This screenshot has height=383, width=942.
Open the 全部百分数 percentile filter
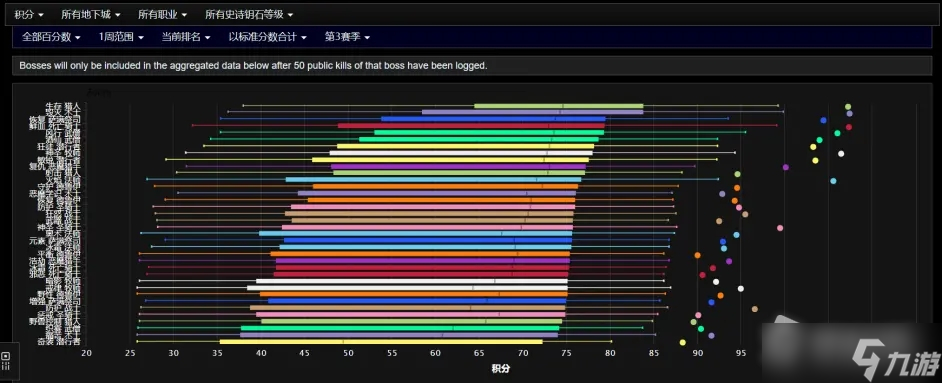click(x=51, y=37)
